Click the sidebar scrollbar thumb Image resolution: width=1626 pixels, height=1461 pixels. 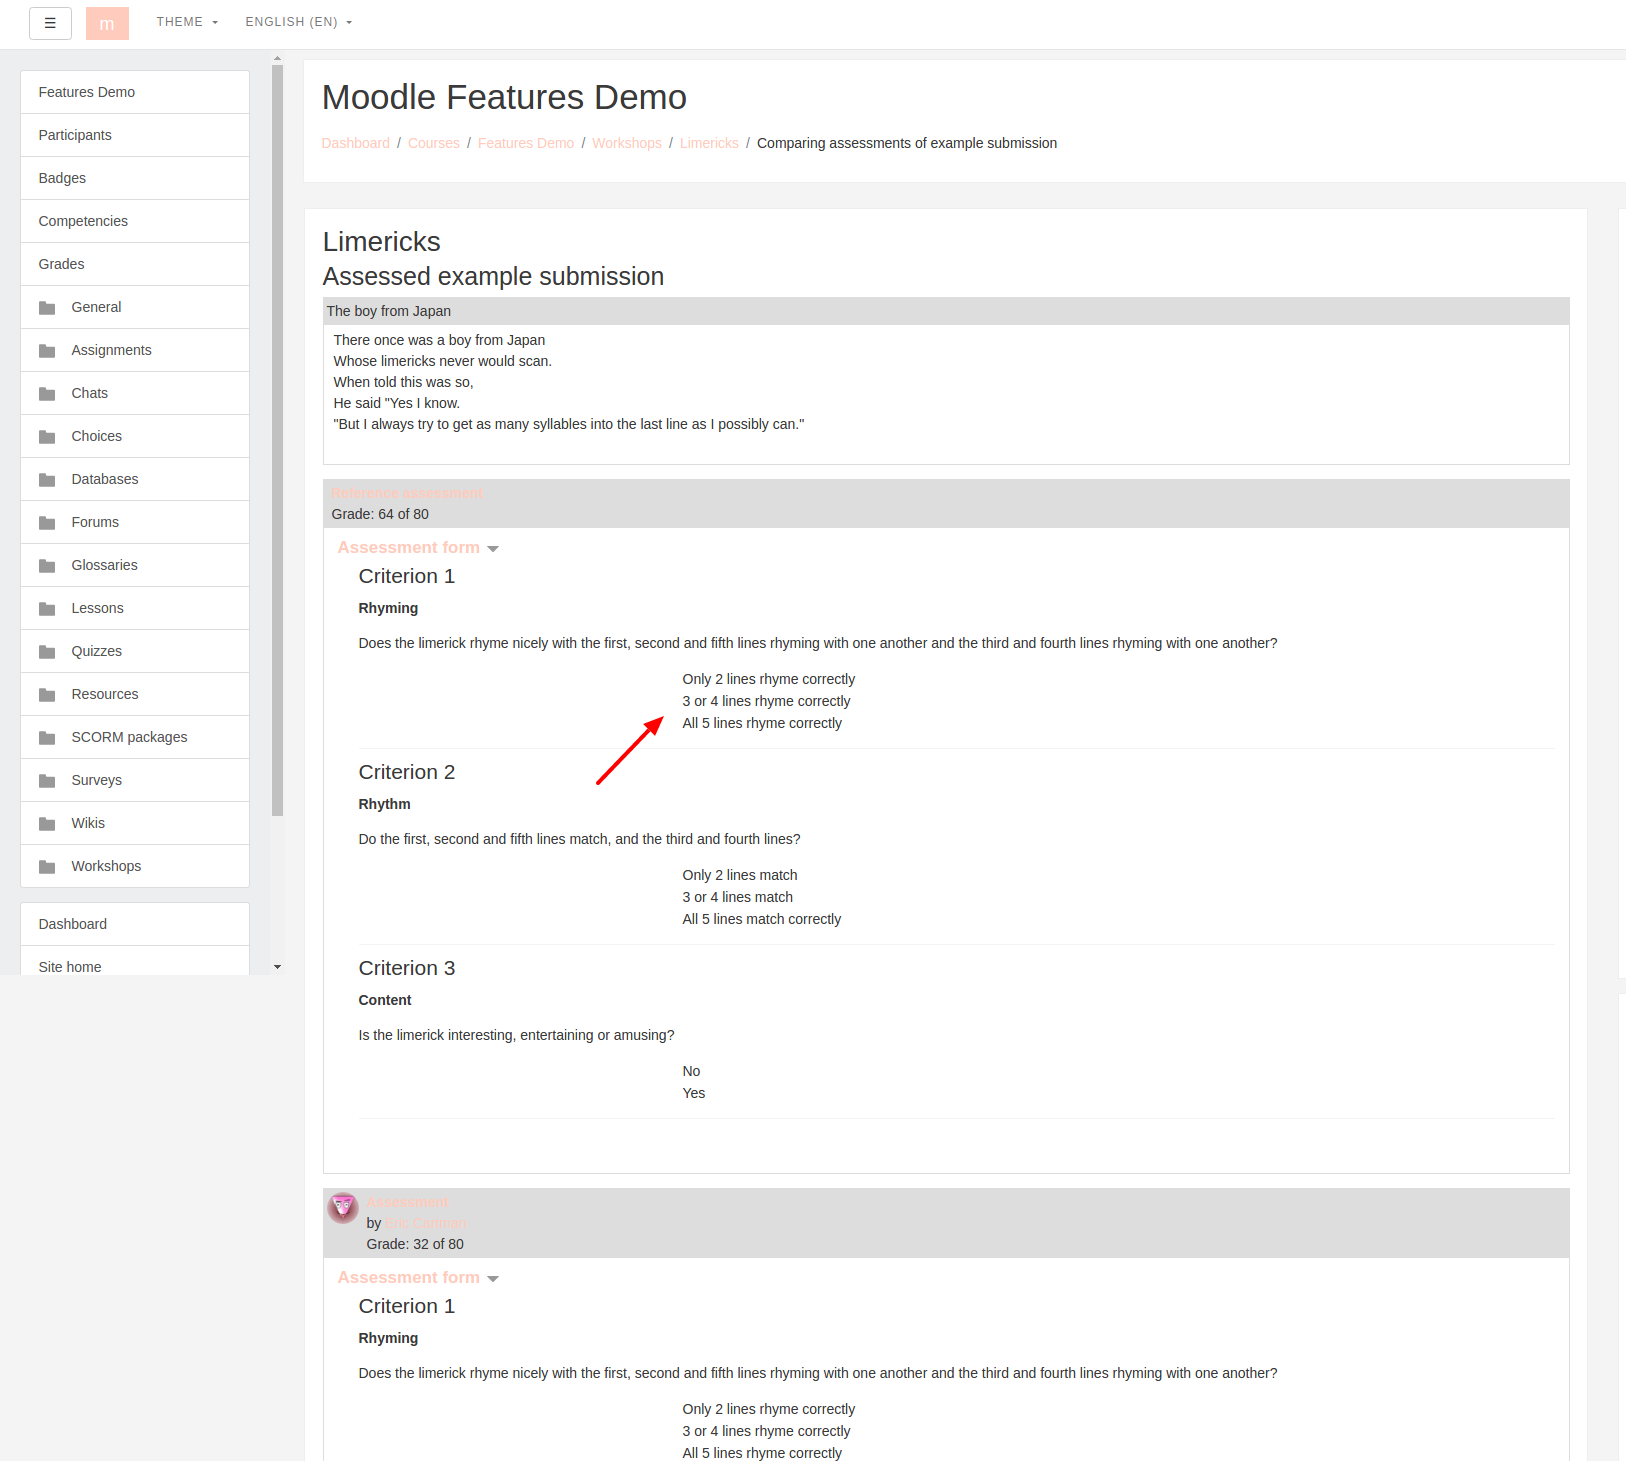(x=277, y=440)
